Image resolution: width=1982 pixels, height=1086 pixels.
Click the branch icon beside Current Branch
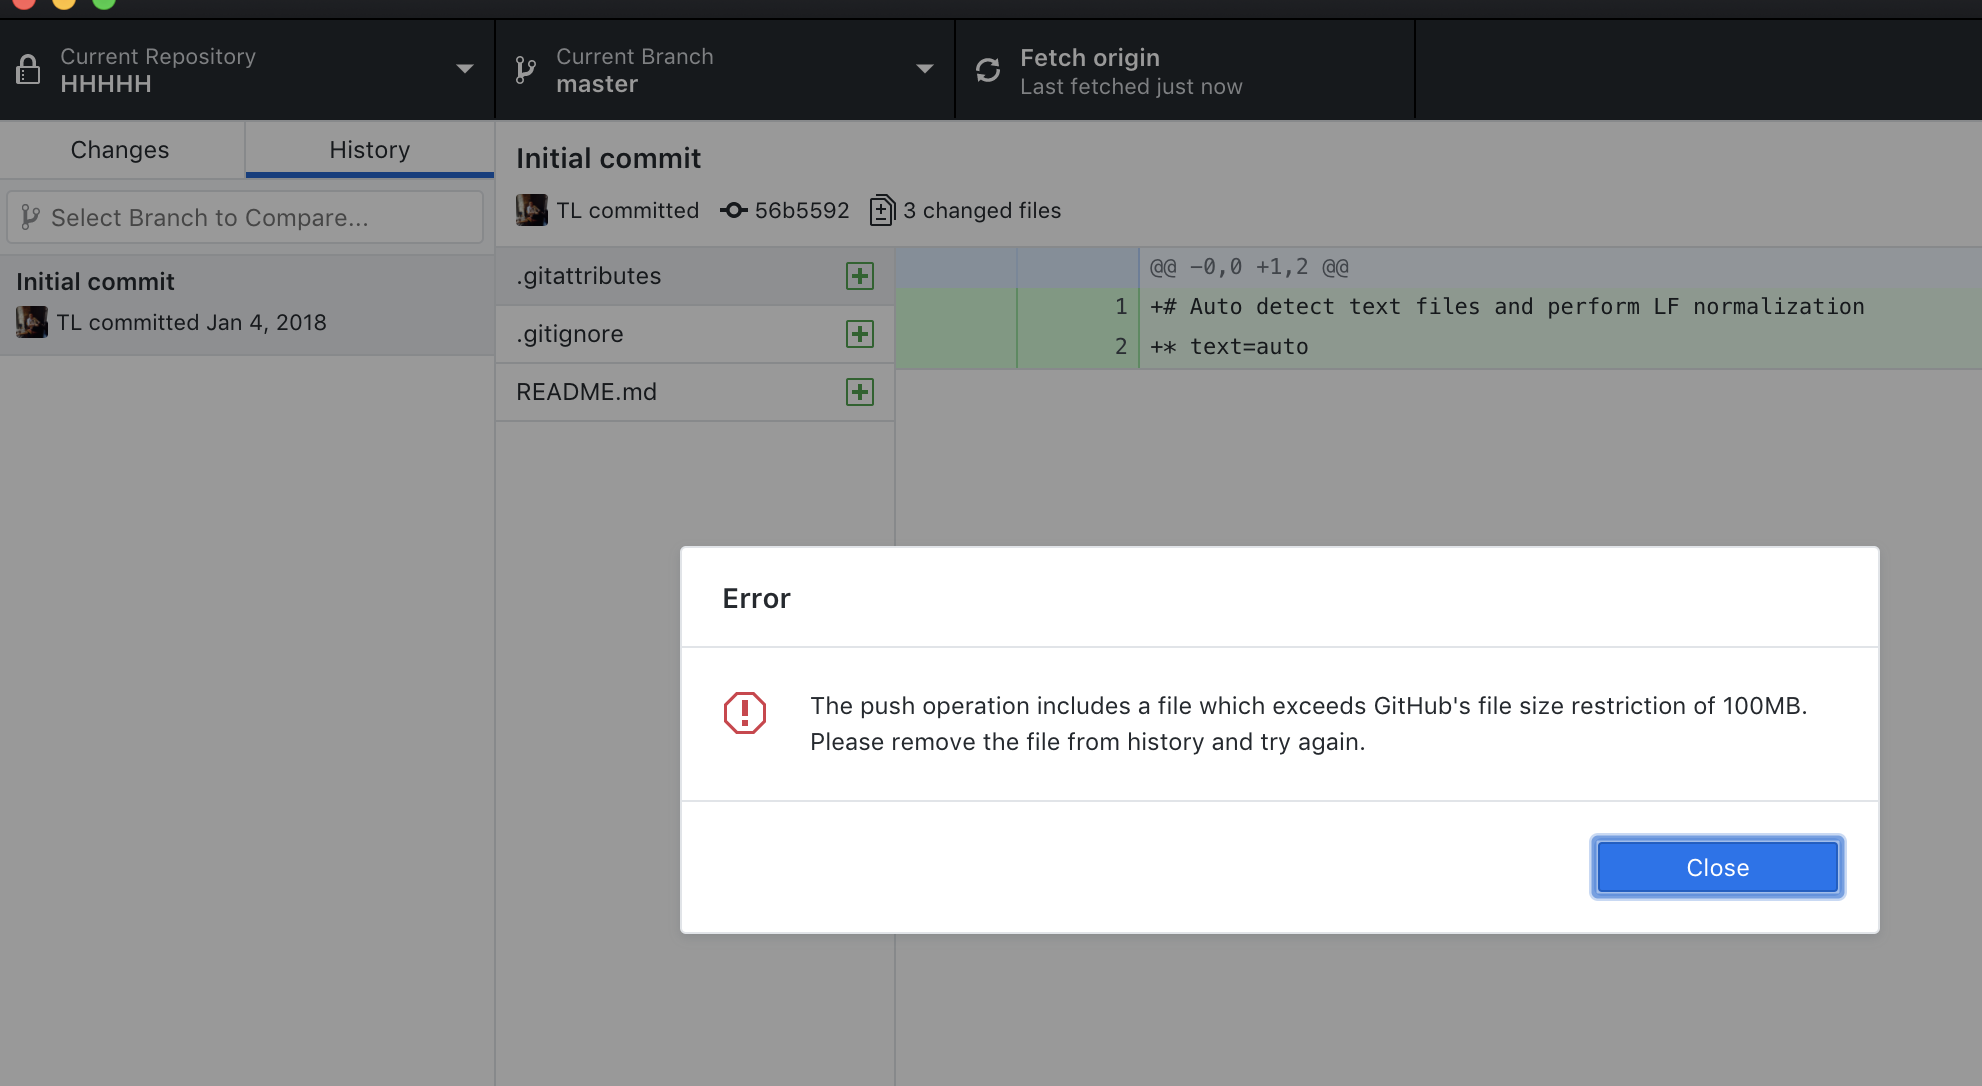(x=525, y=70)
